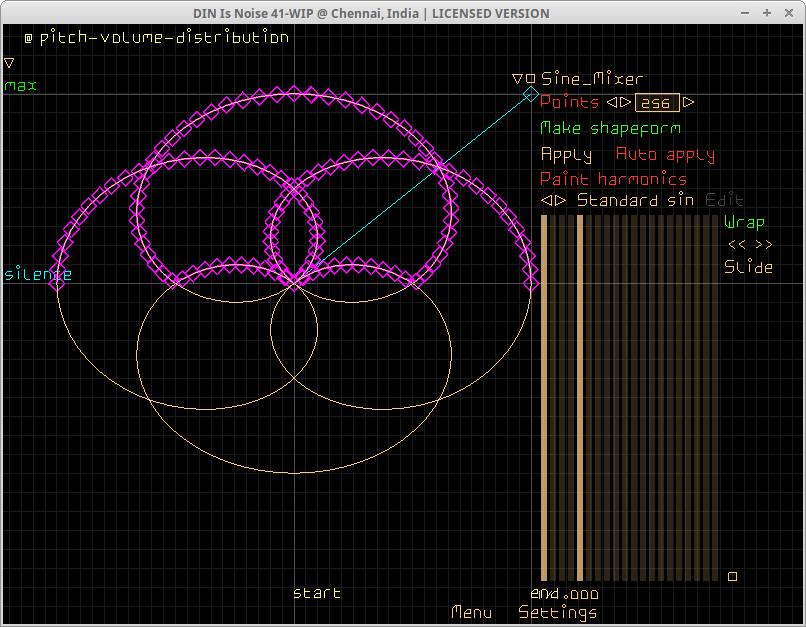Viewport: 806px width, 627px height.
Task: Toggle the Wrap option
Action: coord(744,222)
